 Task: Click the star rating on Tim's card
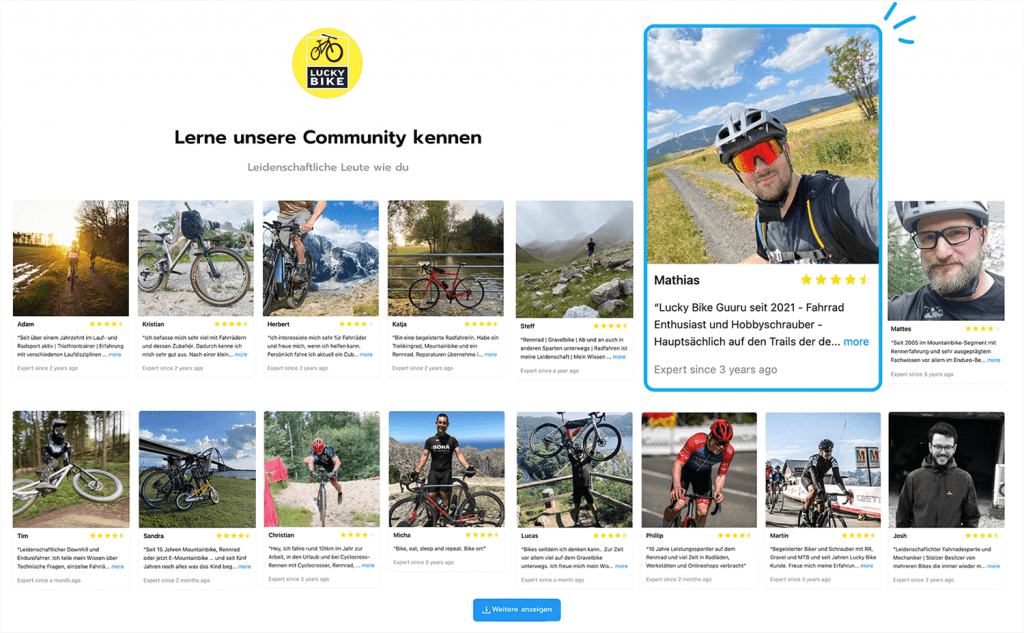[x=106, y=536]
